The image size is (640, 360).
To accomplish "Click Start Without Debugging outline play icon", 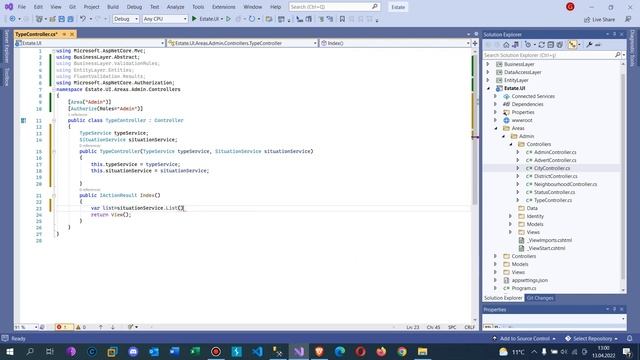I will point(229,19).
